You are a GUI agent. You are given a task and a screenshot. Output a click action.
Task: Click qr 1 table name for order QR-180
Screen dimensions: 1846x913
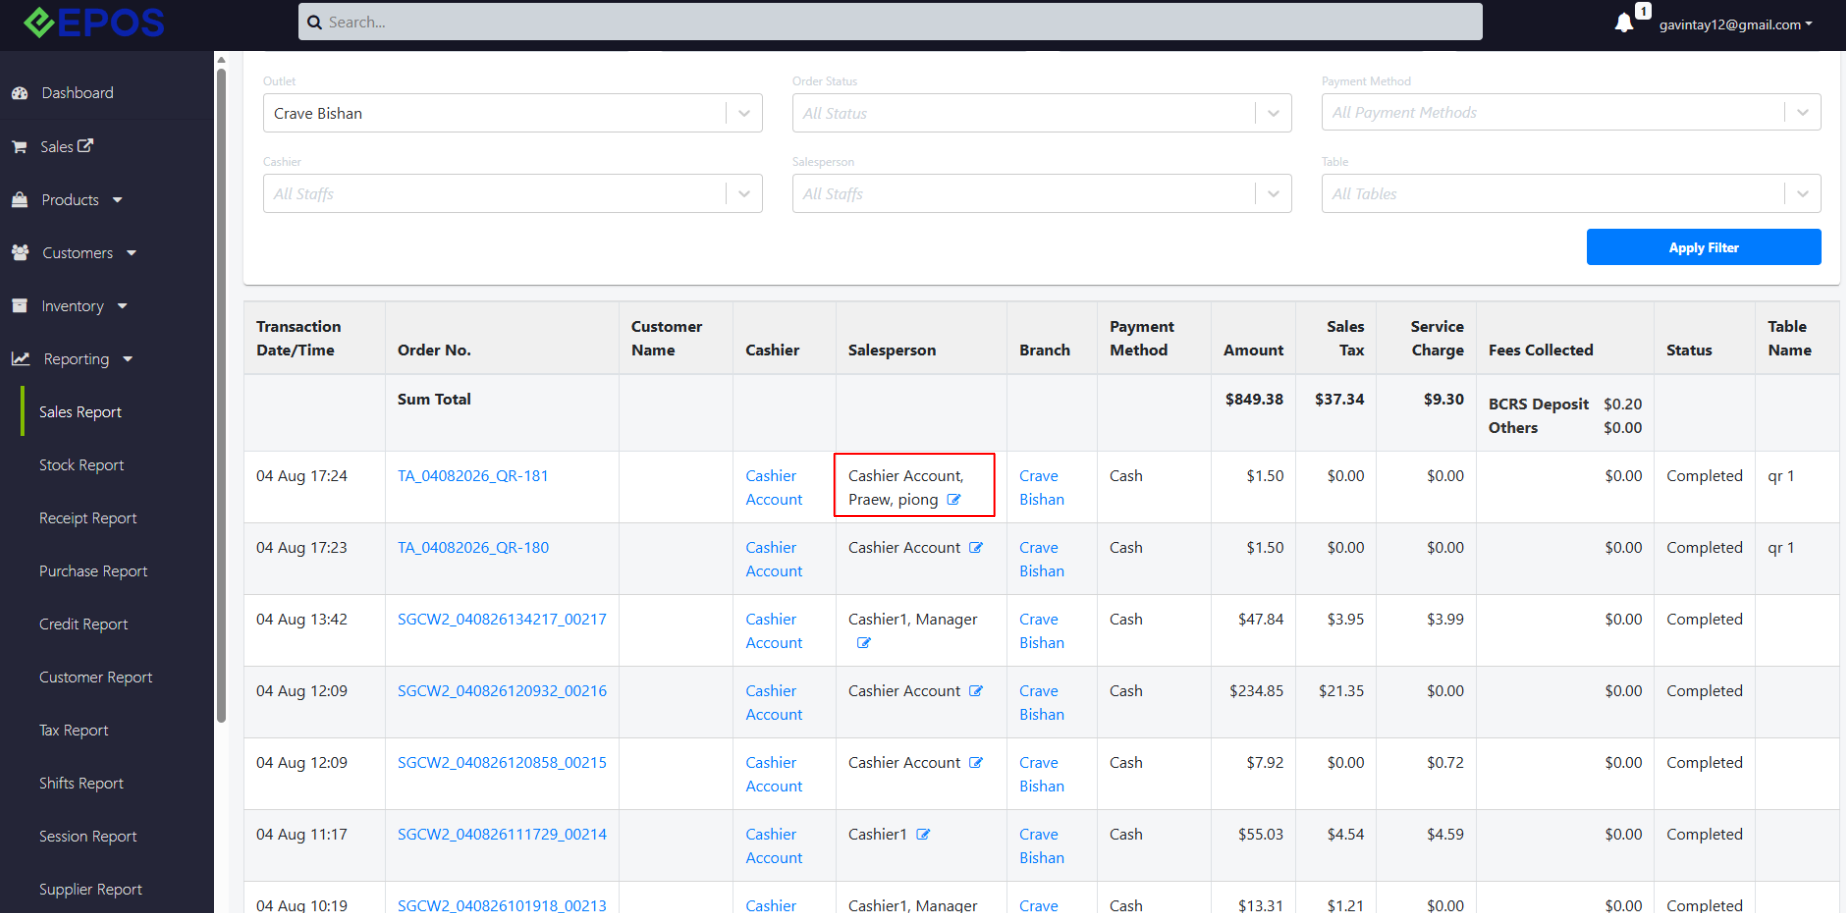1781,548
